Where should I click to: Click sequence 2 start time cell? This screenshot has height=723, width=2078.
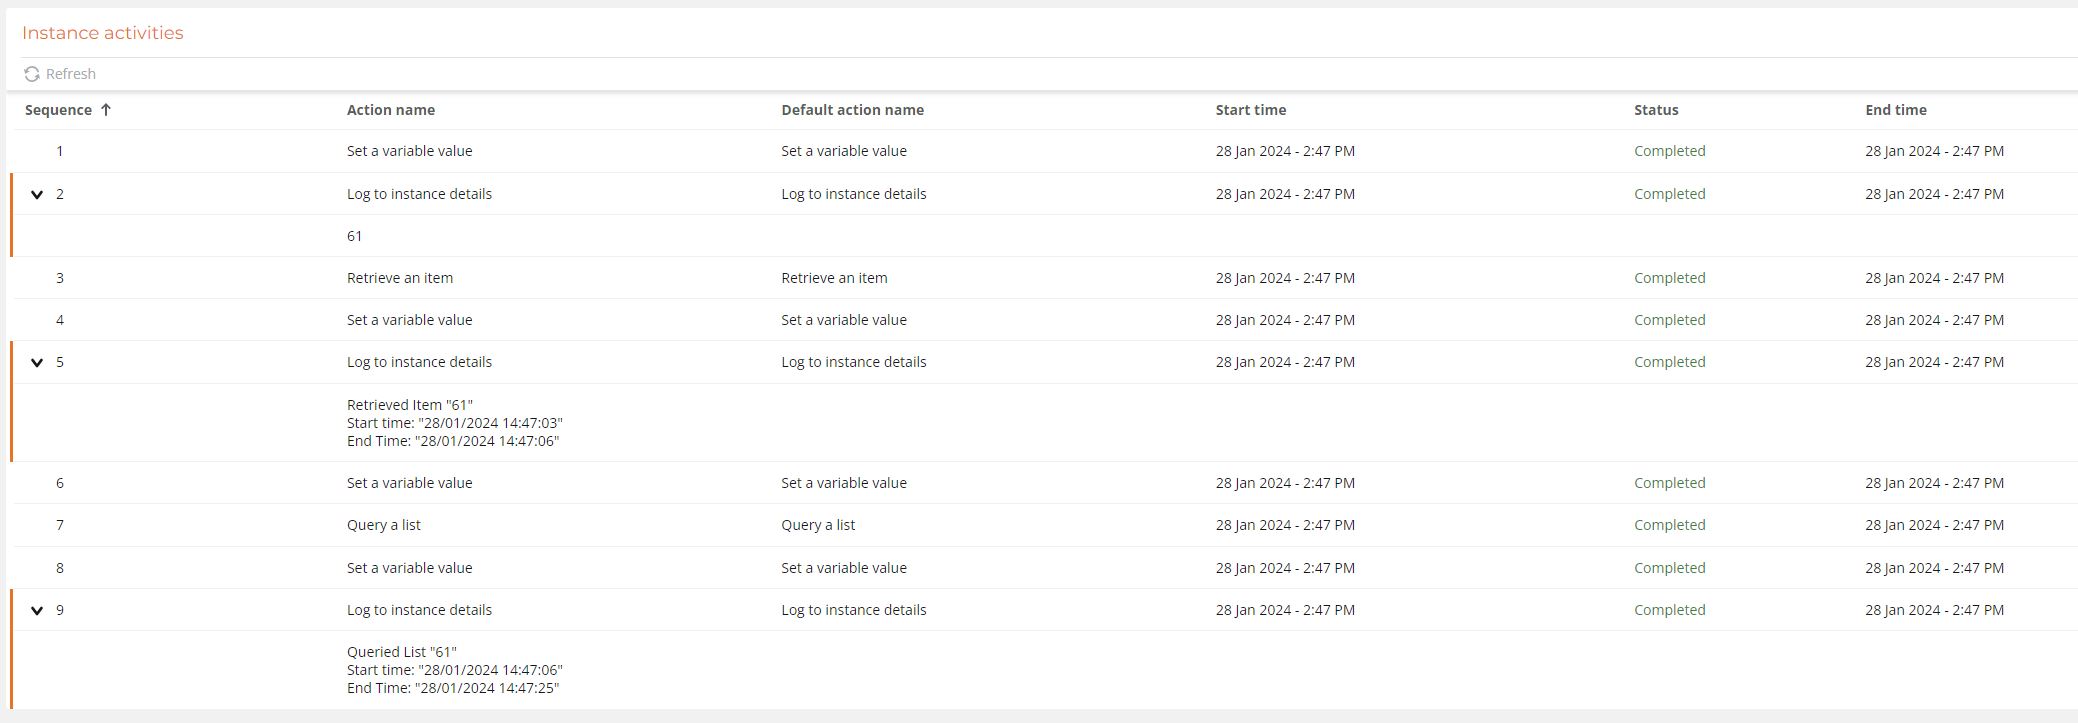[x=1285, y=194]
